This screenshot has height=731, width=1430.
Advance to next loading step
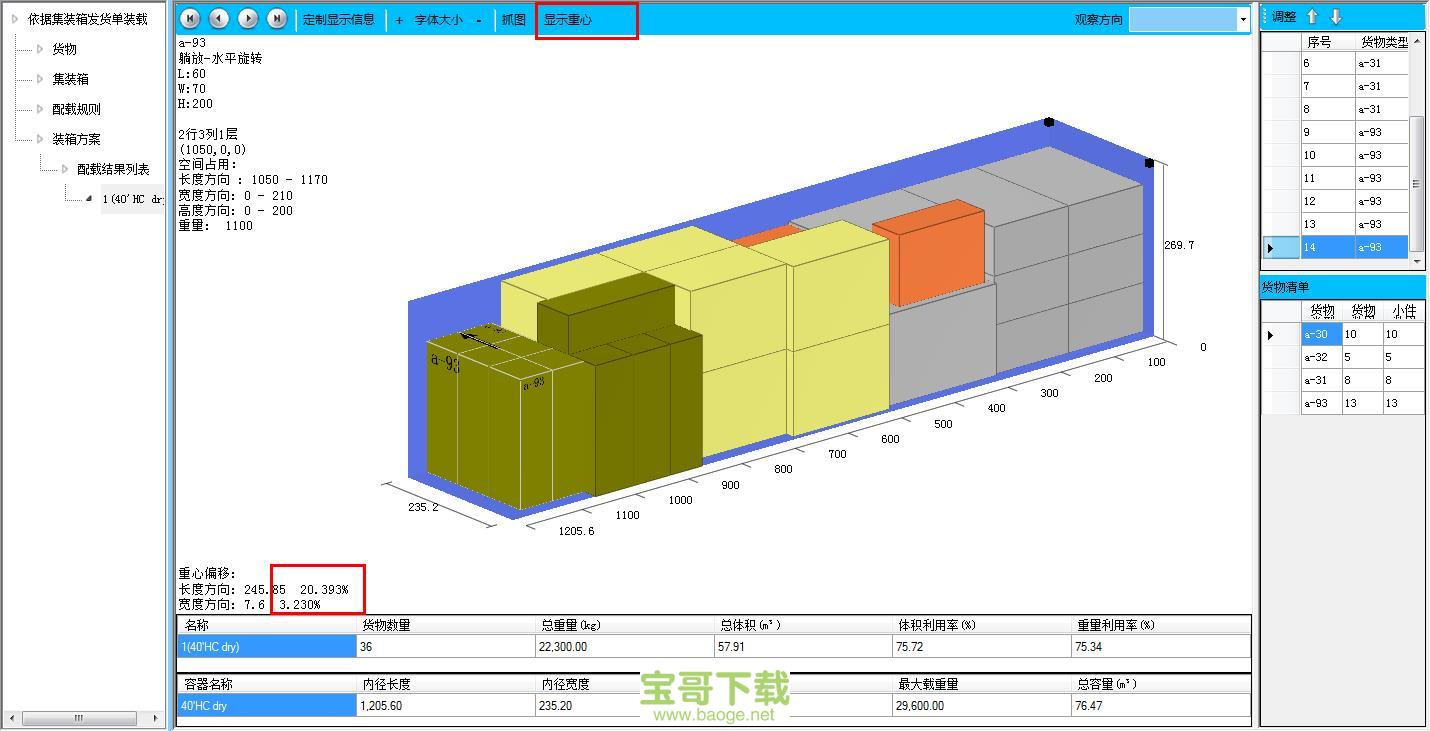(x=248, y=19)
